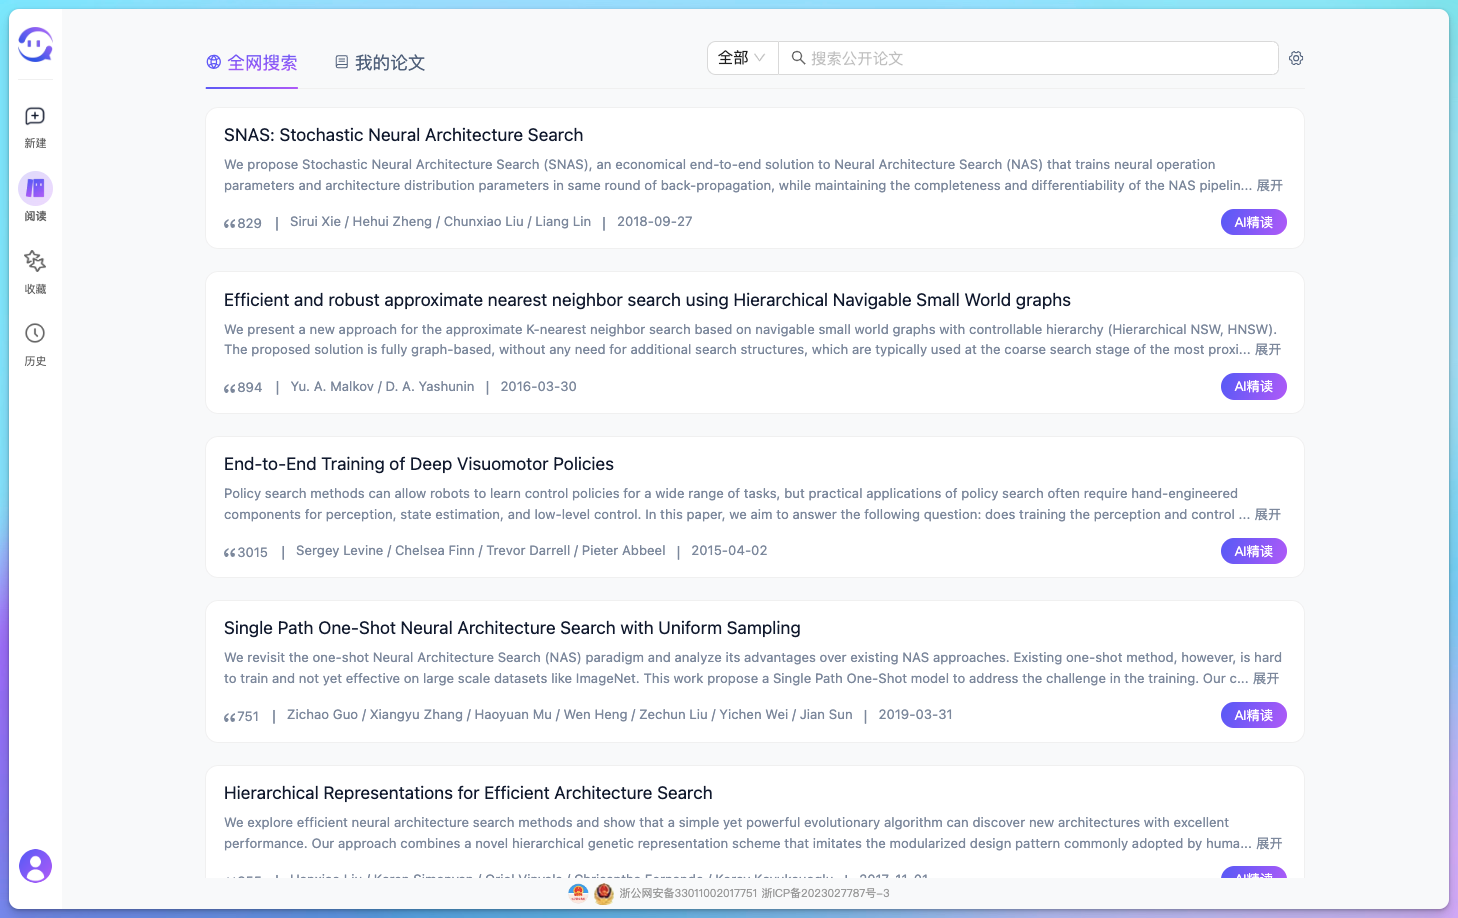Viewport: 1458px width, 918px height.
Task: Click the magnifier search icon
Action: [x=798, y=58]
